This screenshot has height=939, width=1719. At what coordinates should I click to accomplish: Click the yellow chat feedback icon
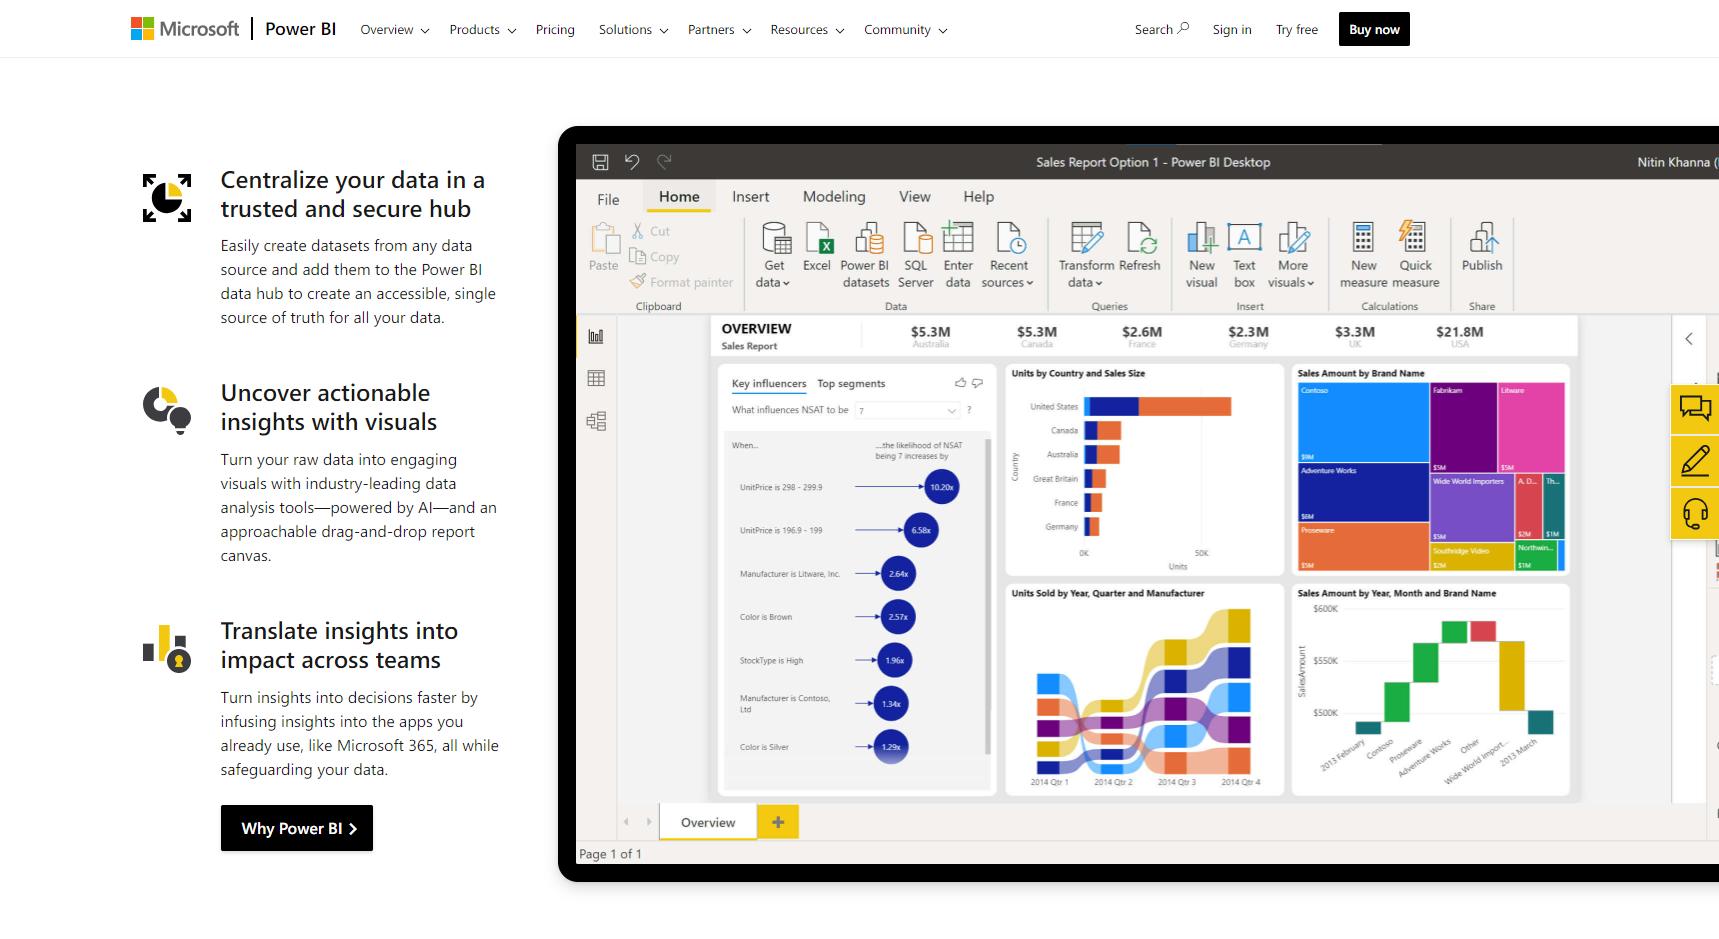[1695, 408]
